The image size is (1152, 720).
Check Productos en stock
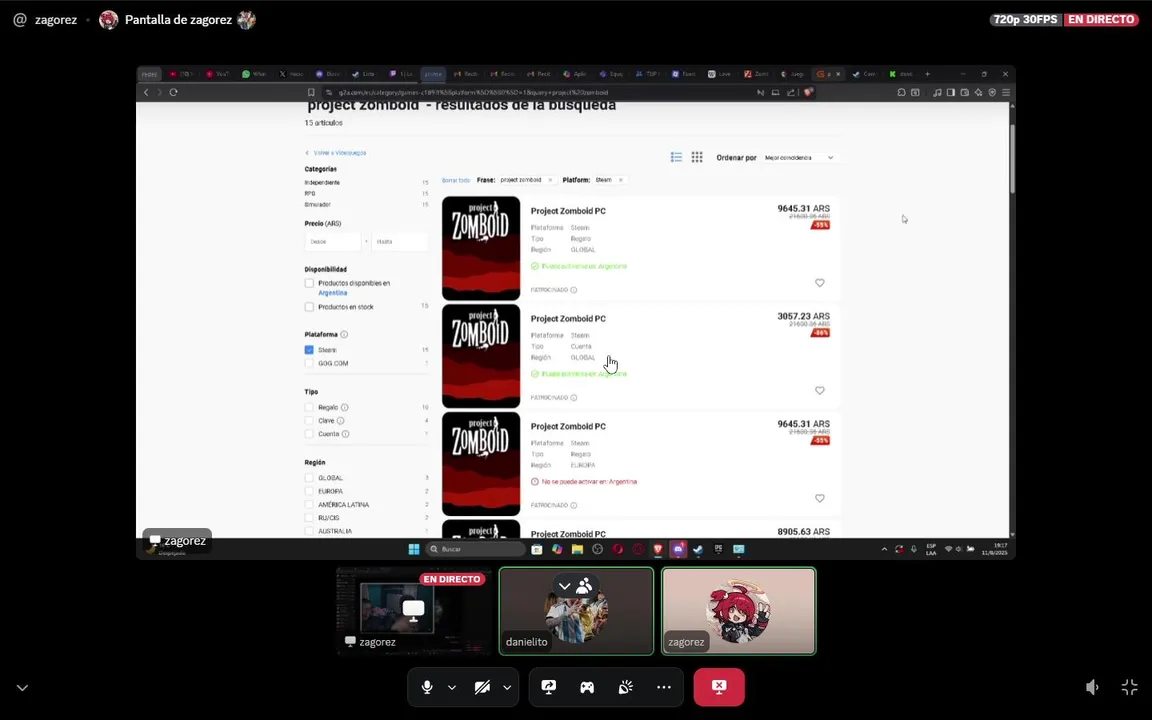point(309,307)
